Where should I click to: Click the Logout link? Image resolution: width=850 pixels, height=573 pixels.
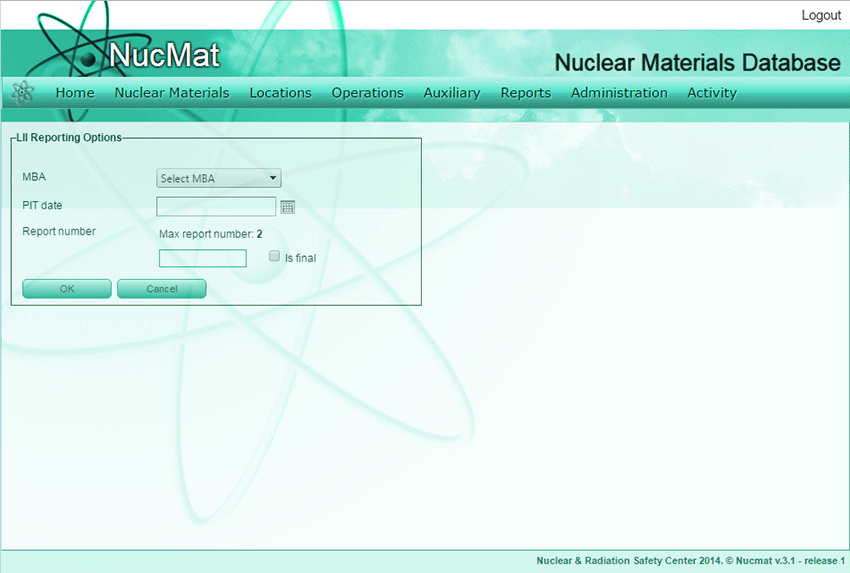coord(821,16)
